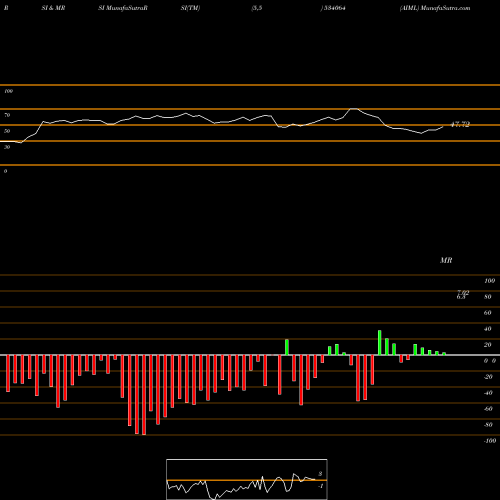Click the '-40' label on the MR axis
Screen dimensions: 500x500
click(488, 393)
